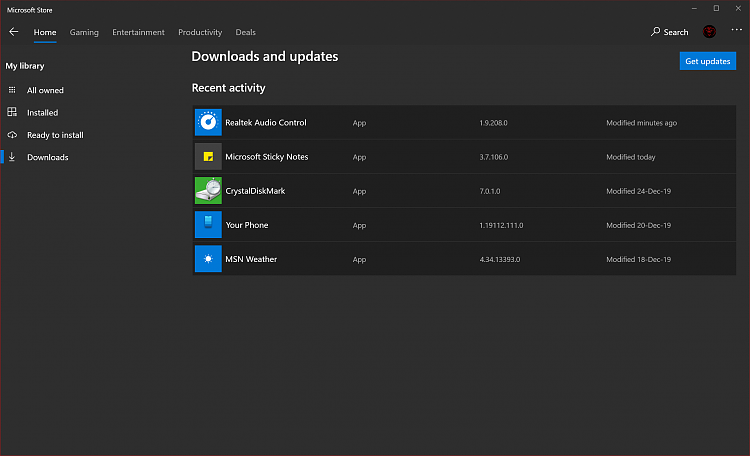Close the Microsoft Store window
This screenshot has width=750, height=456.
pyautogui.click(x=738, y=9)
